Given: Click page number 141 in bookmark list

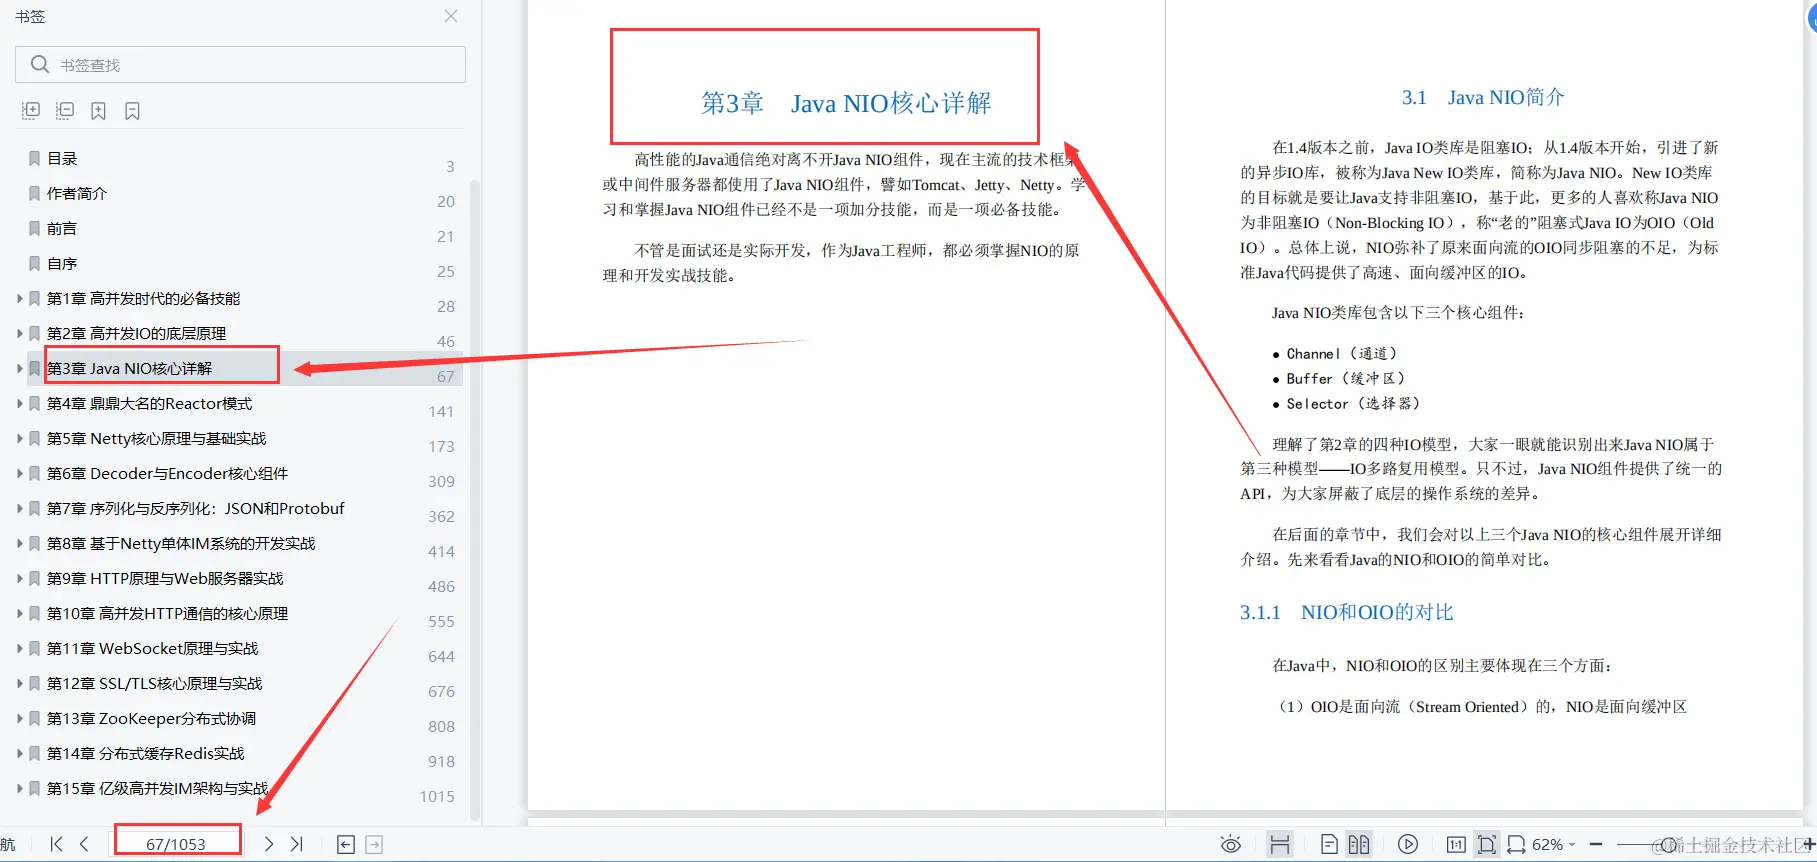Looking at the screenshot, I should [441, 411].
